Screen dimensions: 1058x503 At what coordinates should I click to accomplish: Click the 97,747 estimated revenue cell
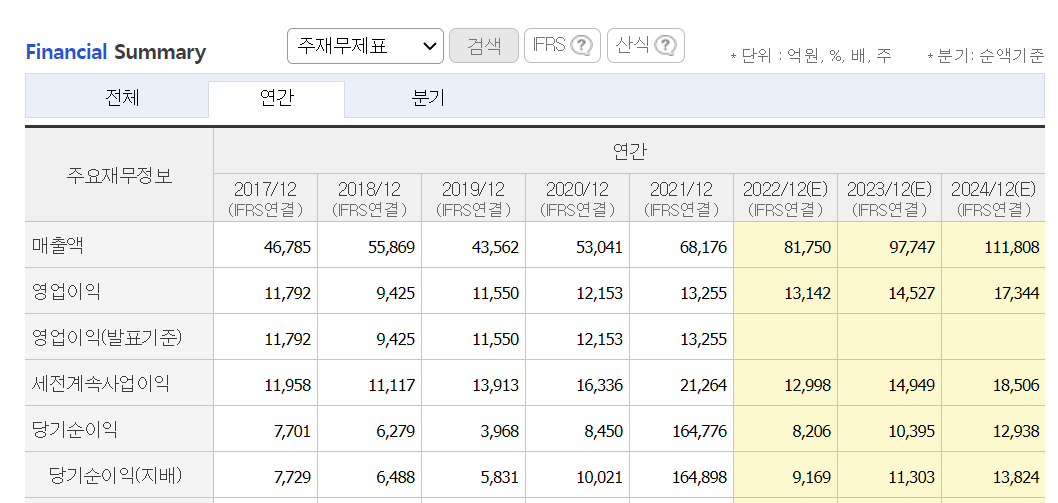pos(889,246)
